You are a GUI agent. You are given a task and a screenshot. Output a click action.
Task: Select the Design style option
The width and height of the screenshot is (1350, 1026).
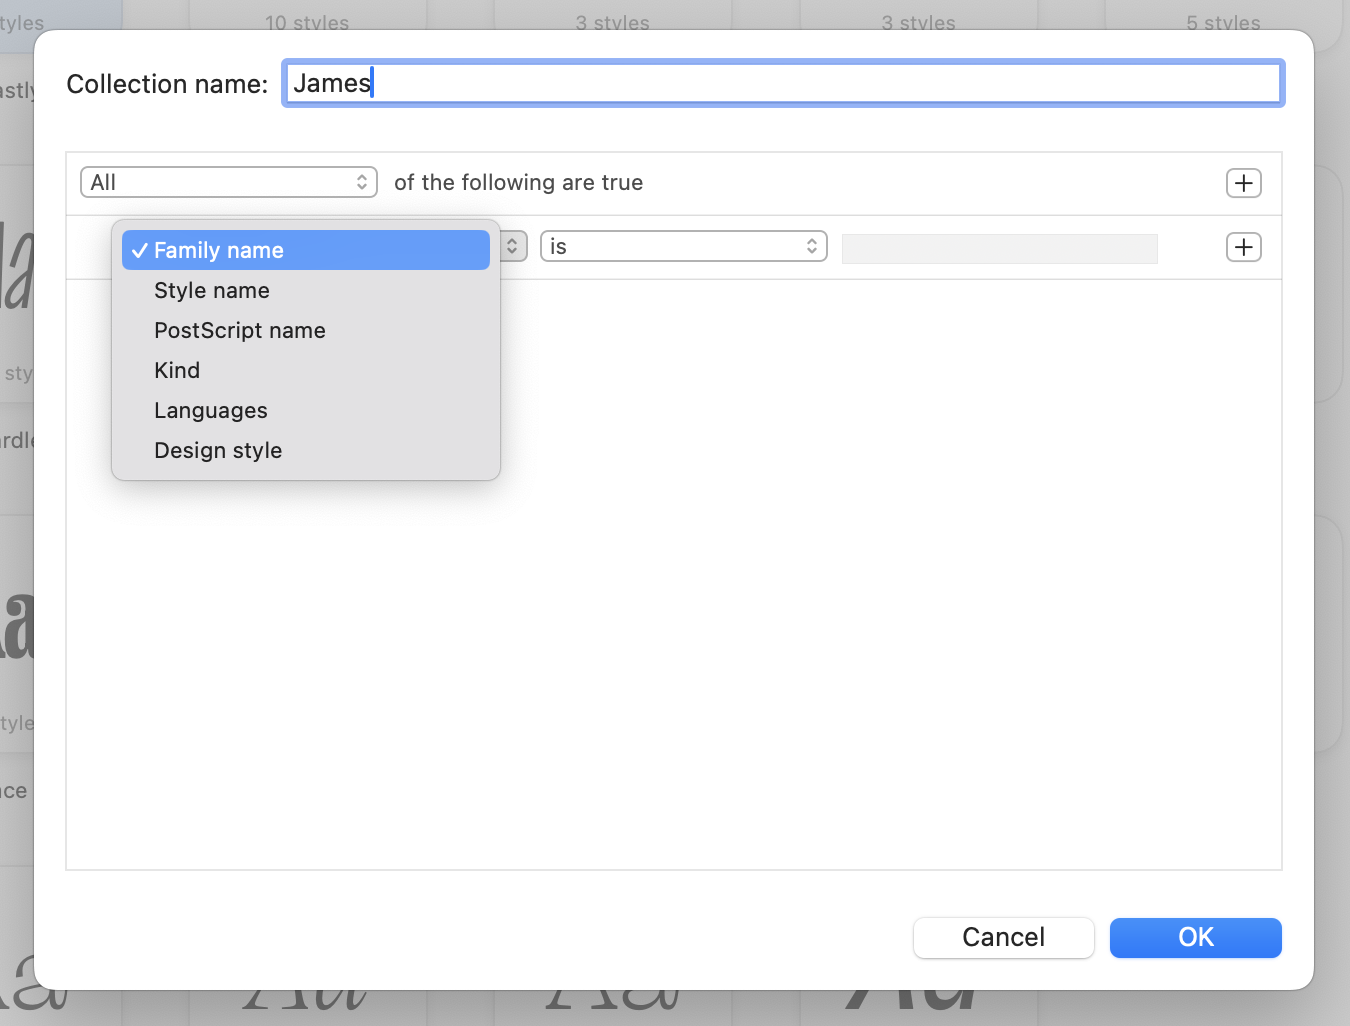click(217, 450)
